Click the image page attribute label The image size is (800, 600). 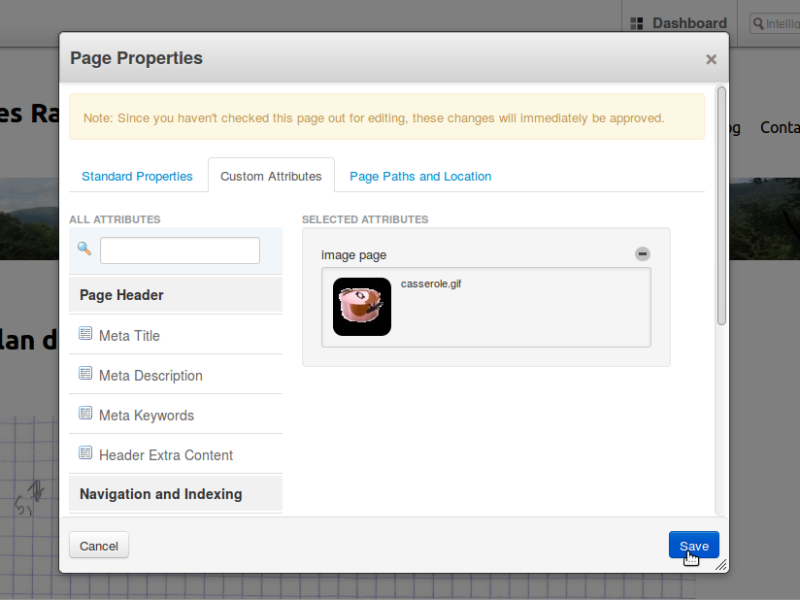pyautogui.click(x=354, y=255)
